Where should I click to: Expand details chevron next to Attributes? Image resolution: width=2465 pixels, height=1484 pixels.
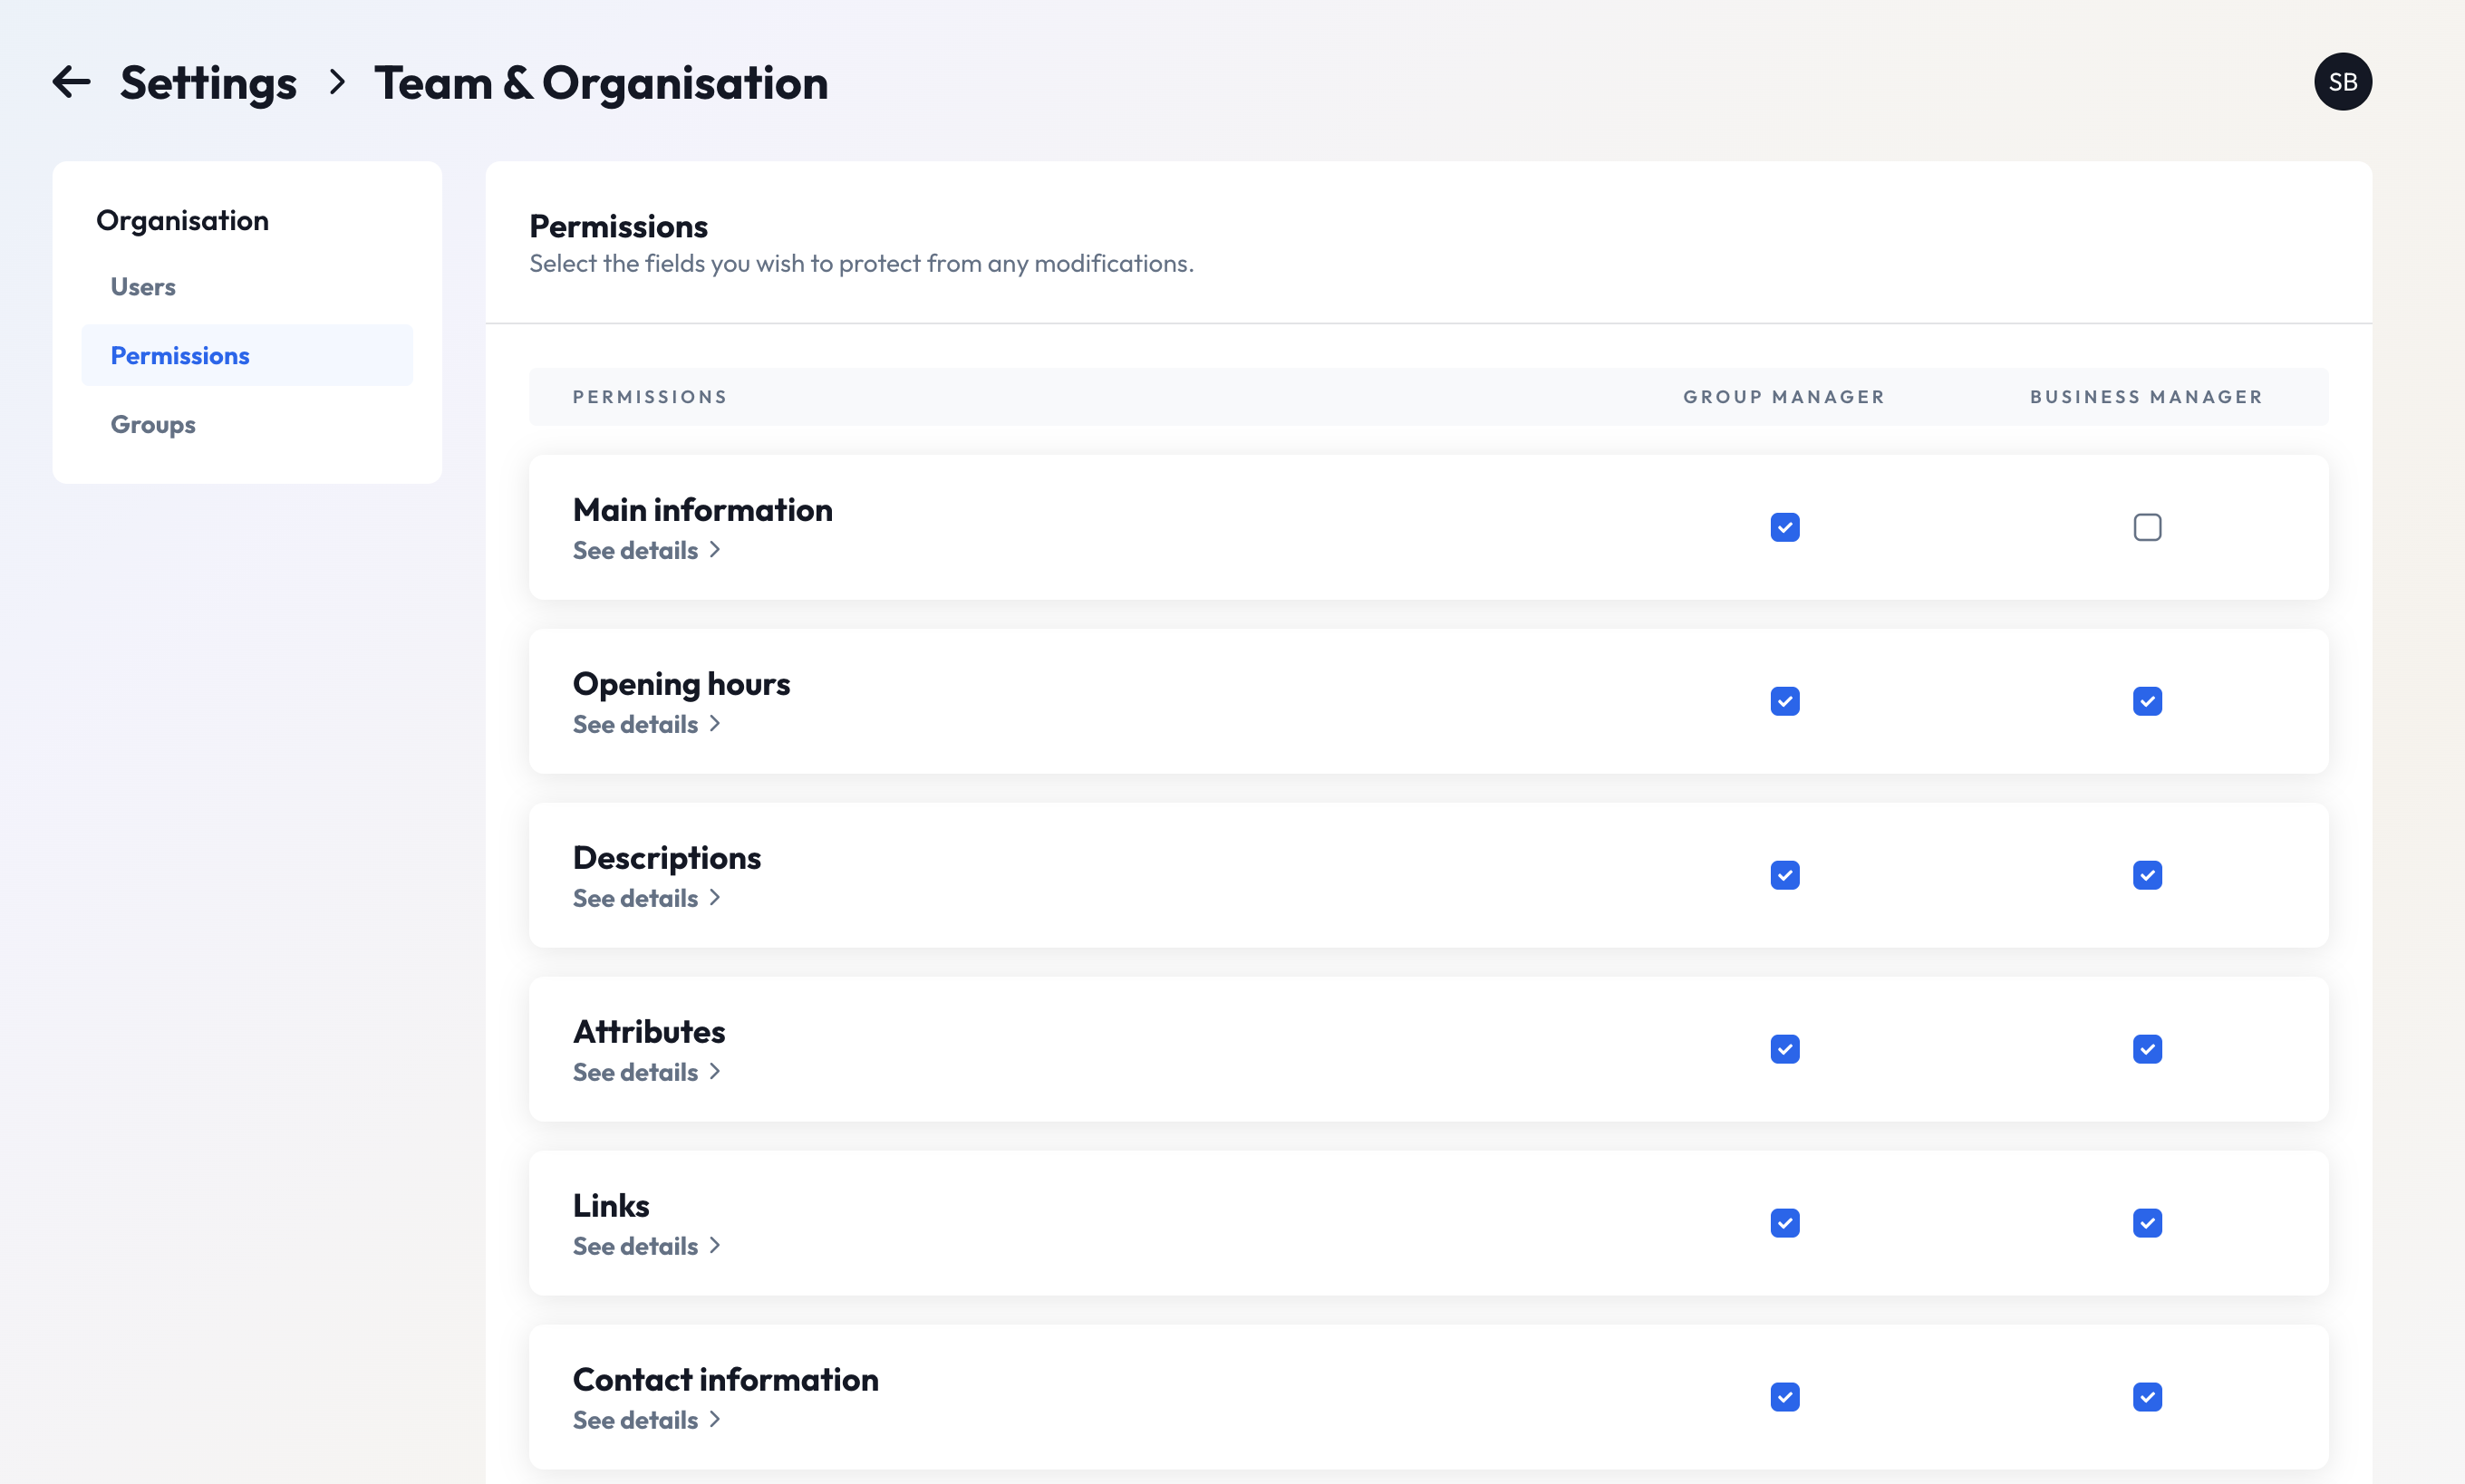(x=714, y=1071)
